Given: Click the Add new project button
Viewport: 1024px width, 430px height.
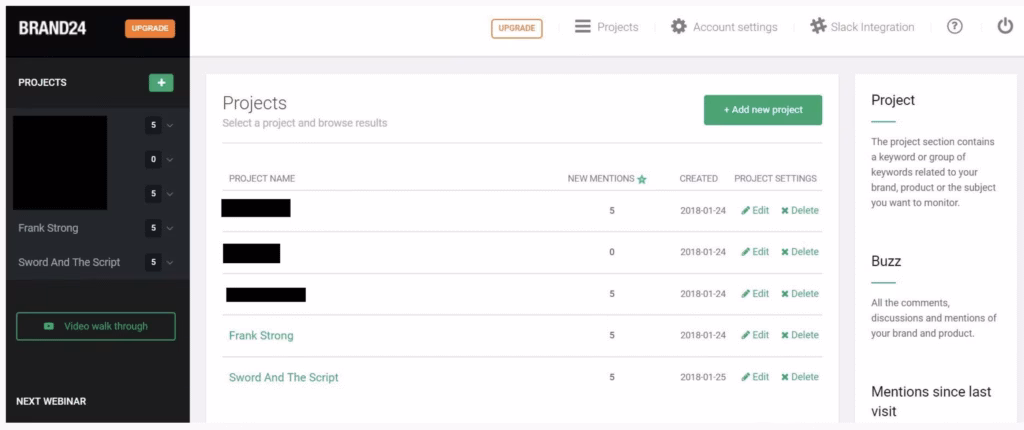Looking at the screenshot, I should (762, 110).
